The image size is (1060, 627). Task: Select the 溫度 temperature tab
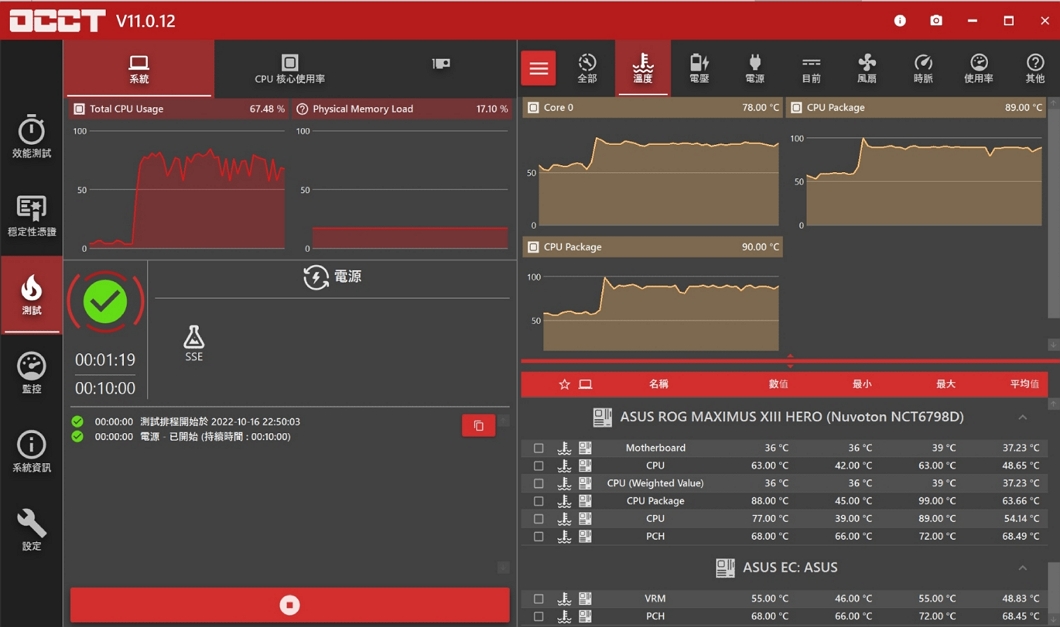coord(643,69)
